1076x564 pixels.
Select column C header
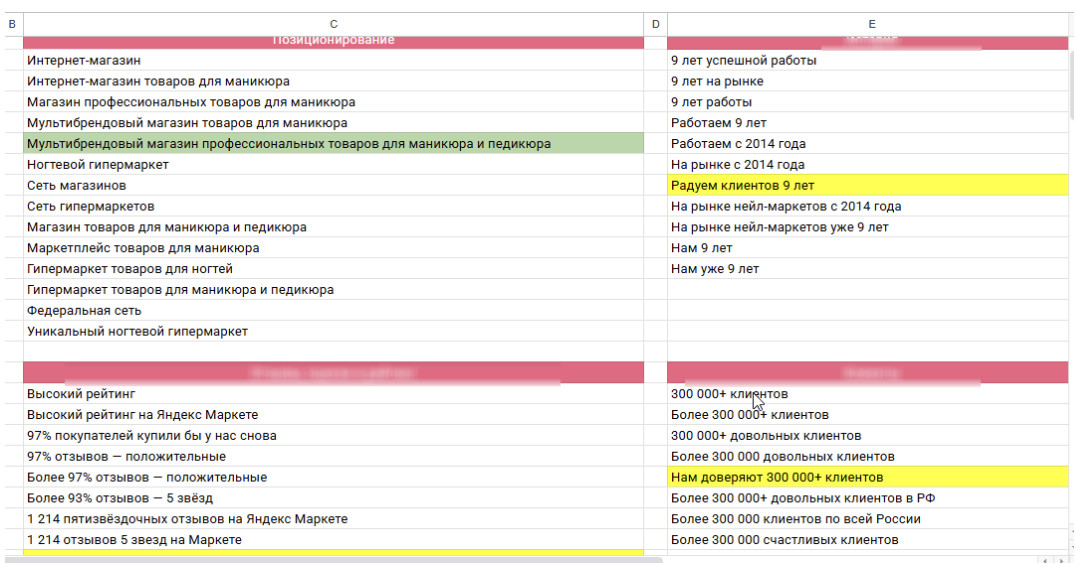click(334, 24)
